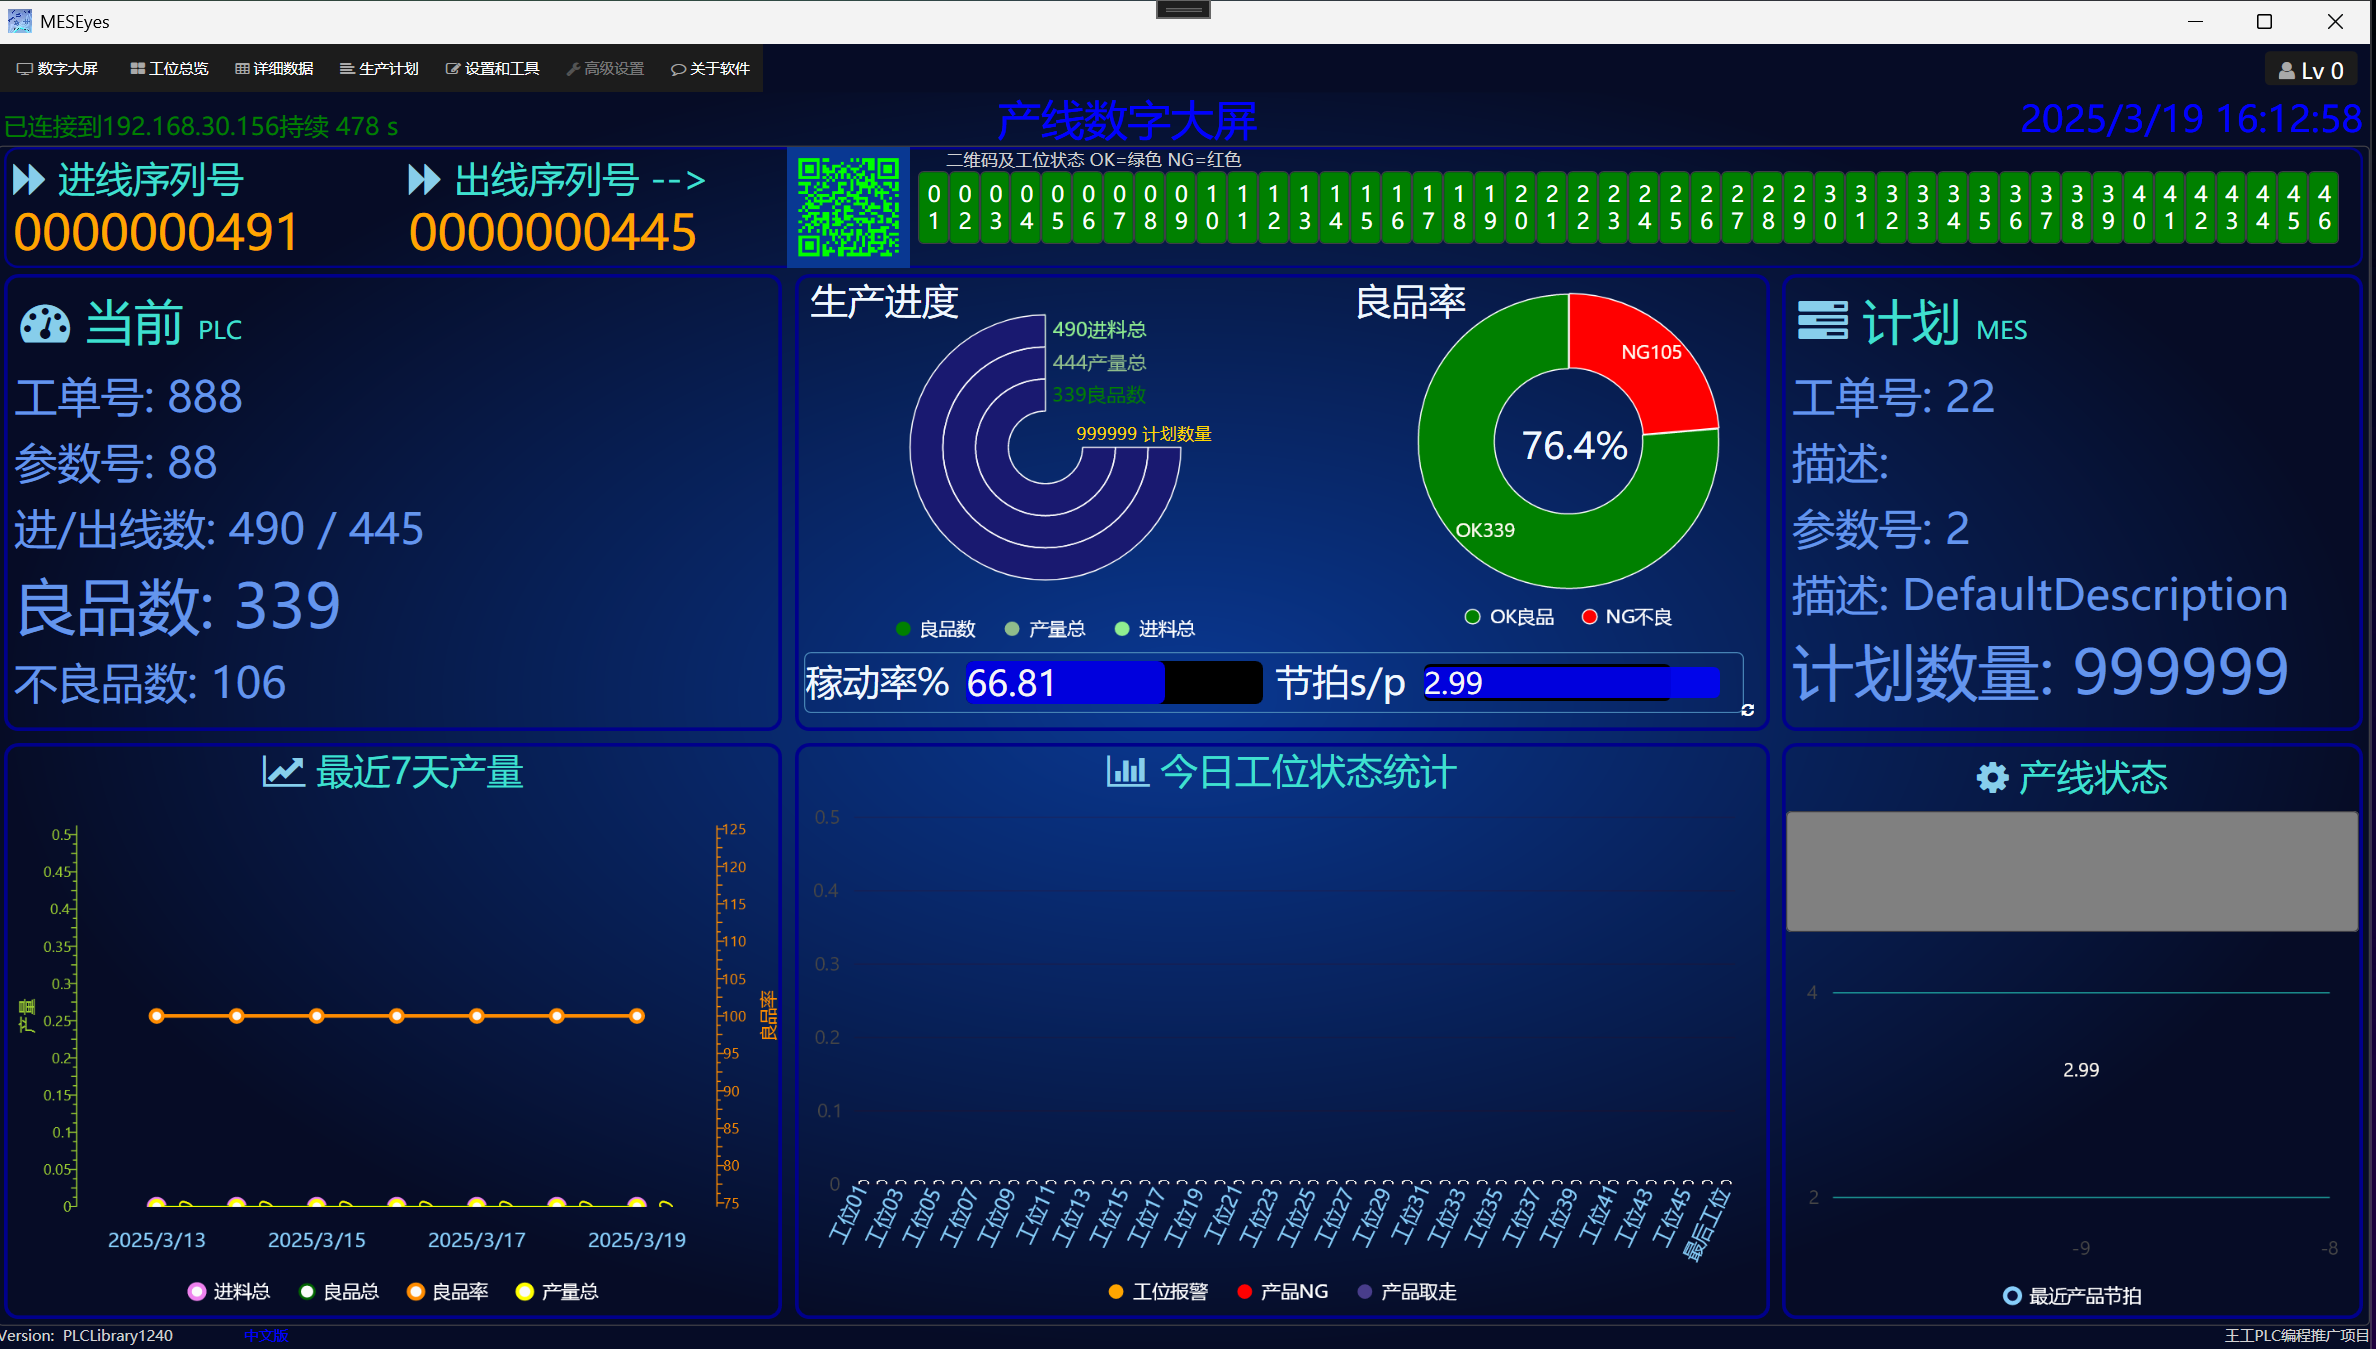Toggle 进料总 legend in 生产进度 chart
This screenshot has height=1349, width=2376.
pyautogui.click(x=1155, y=629)
